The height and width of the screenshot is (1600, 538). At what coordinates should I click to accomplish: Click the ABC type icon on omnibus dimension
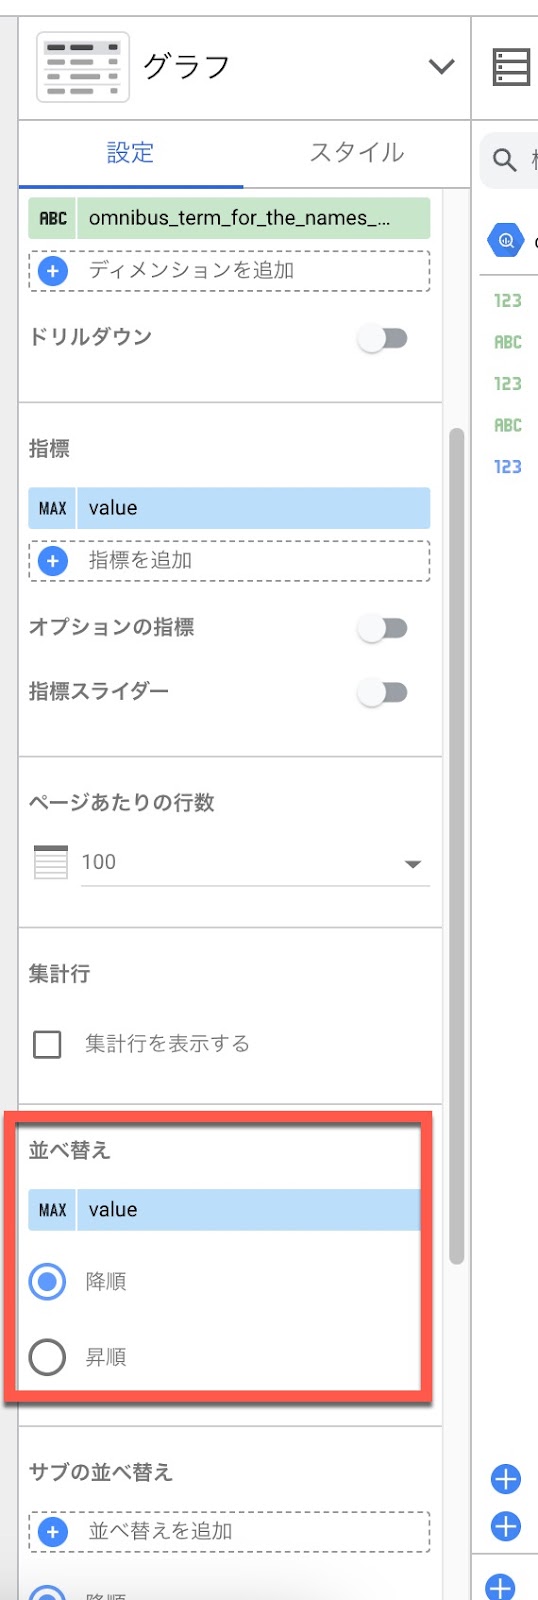53,218
